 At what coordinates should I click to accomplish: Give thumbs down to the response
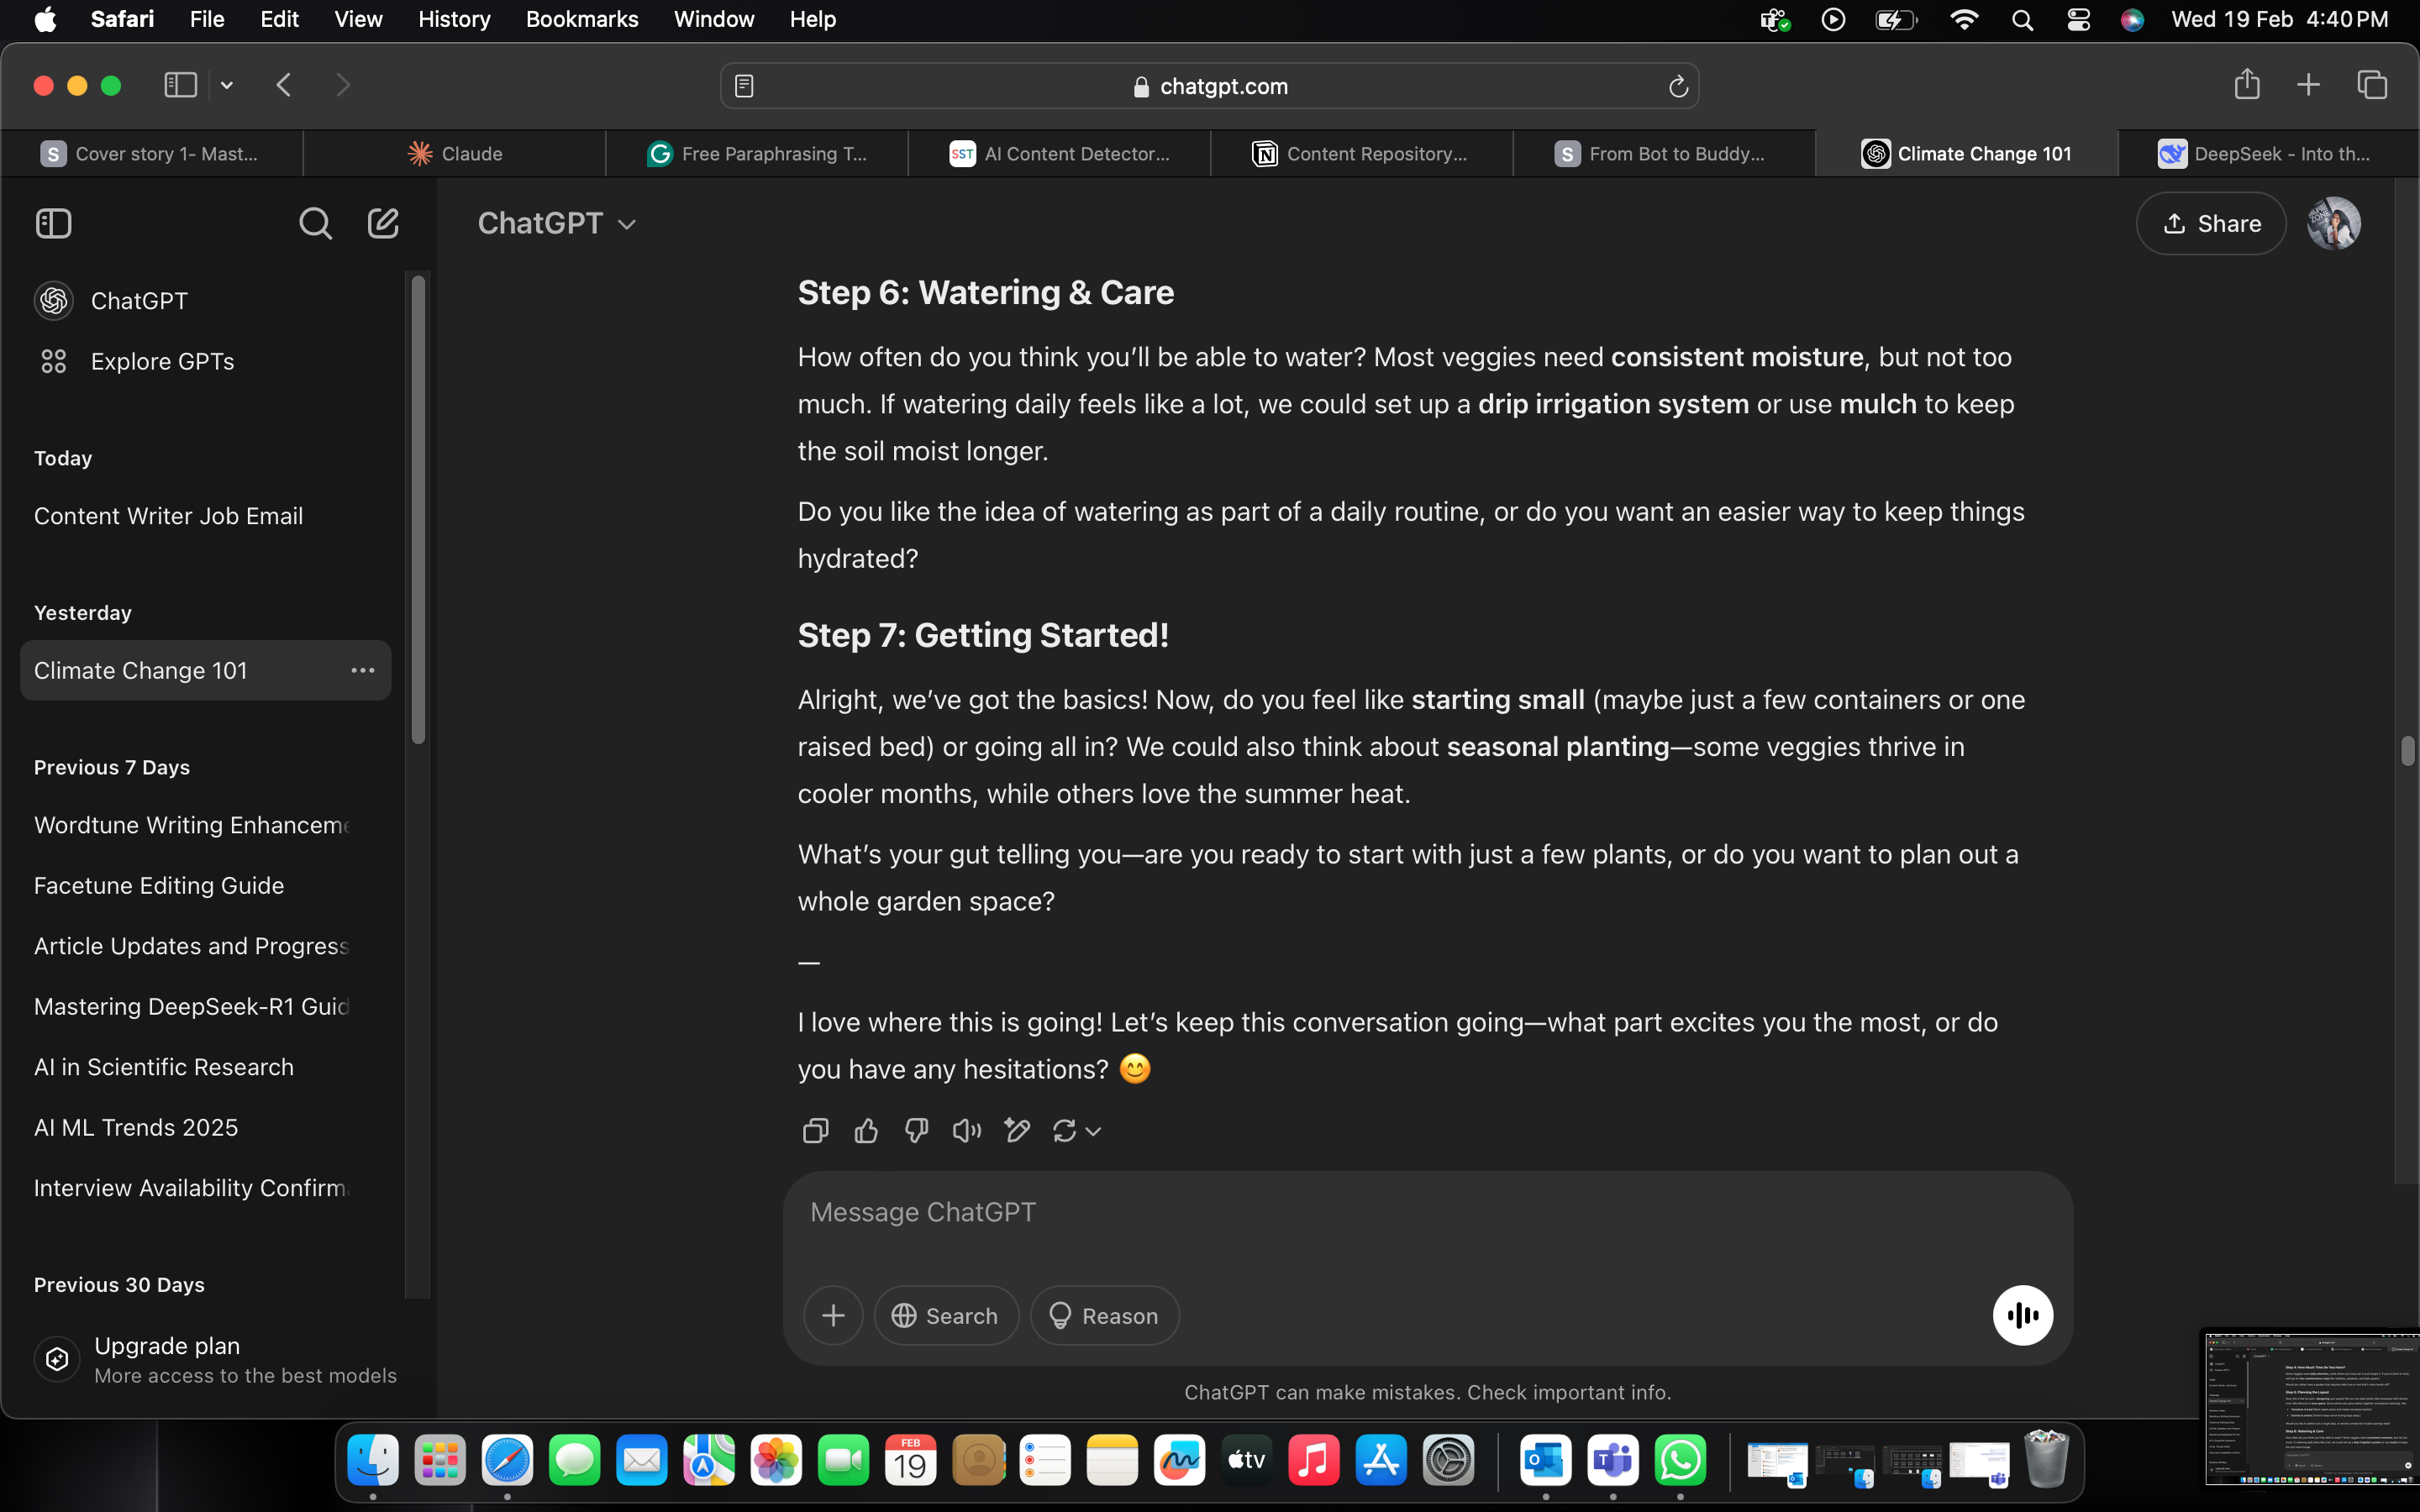point(916,1130)
